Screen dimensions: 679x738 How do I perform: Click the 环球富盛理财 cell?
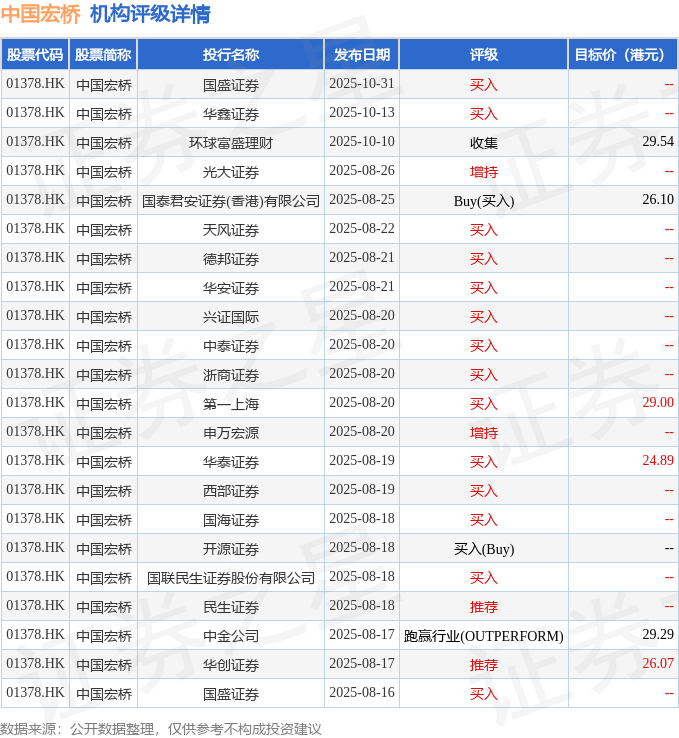(231, 143)
